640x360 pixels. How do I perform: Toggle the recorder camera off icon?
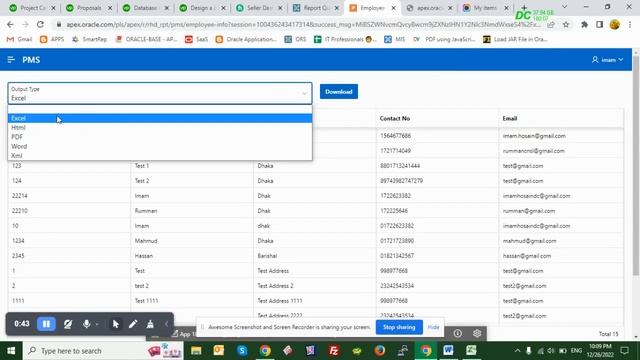(68, 324)
